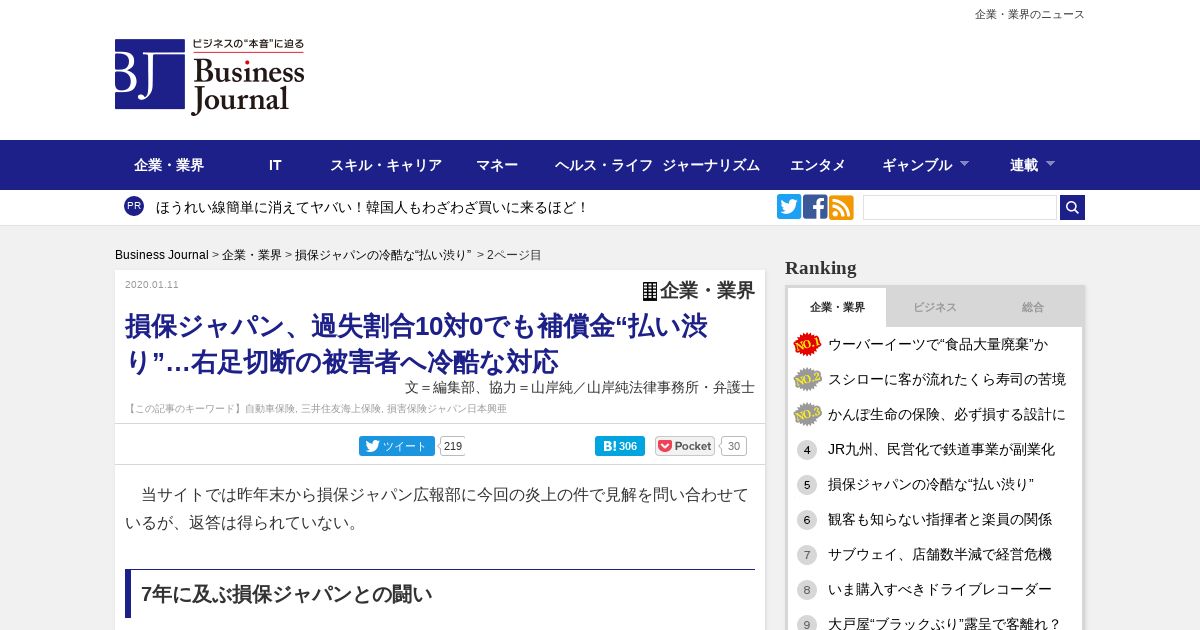Open ranking article JR九州、民営化で鉄道事業が副業化
Viewport: 1200px width, 630px height.
tap(941, 449)
